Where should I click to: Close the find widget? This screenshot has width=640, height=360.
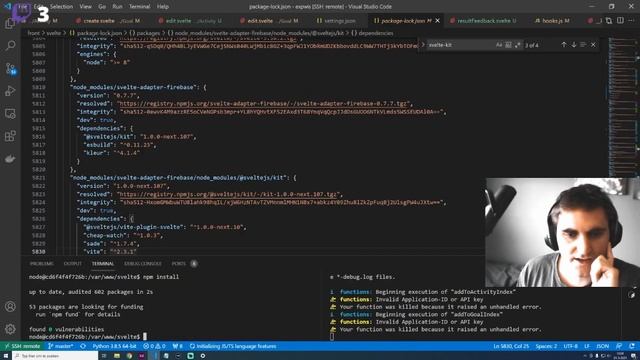tap(593, 44)
